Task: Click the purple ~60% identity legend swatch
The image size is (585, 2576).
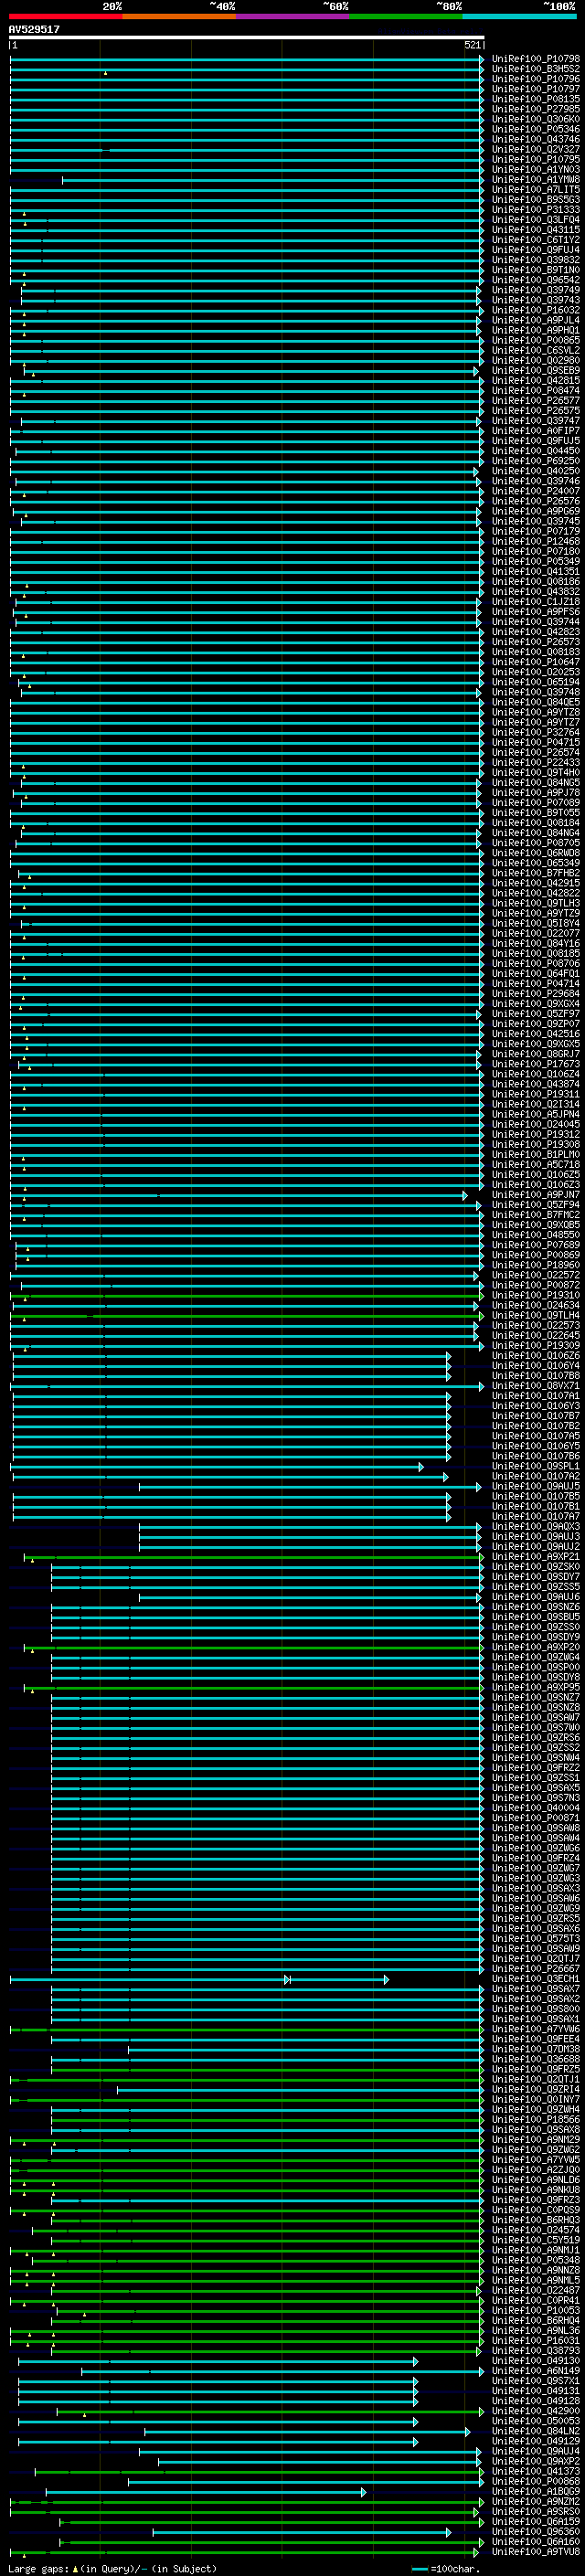Action: [x=292, y=17]
